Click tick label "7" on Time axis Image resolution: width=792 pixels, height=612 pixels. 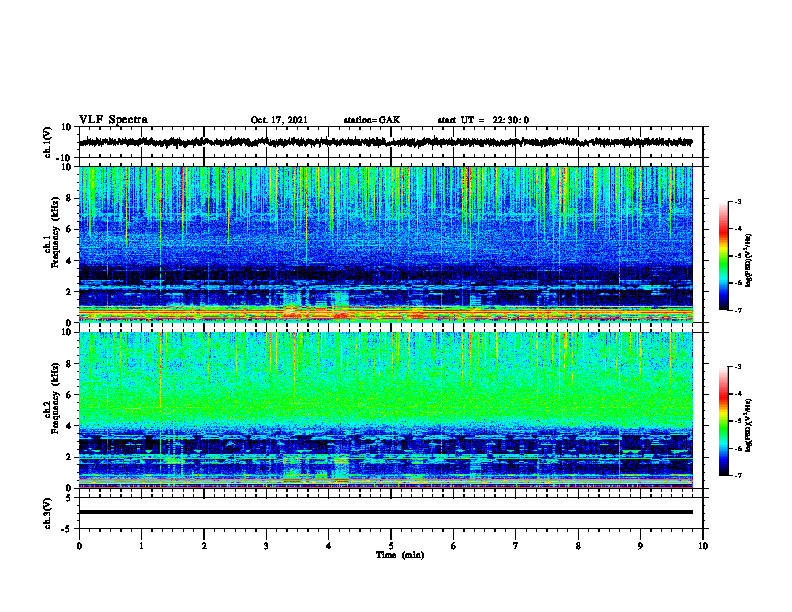pyautogui.click(x=516, y=546)
